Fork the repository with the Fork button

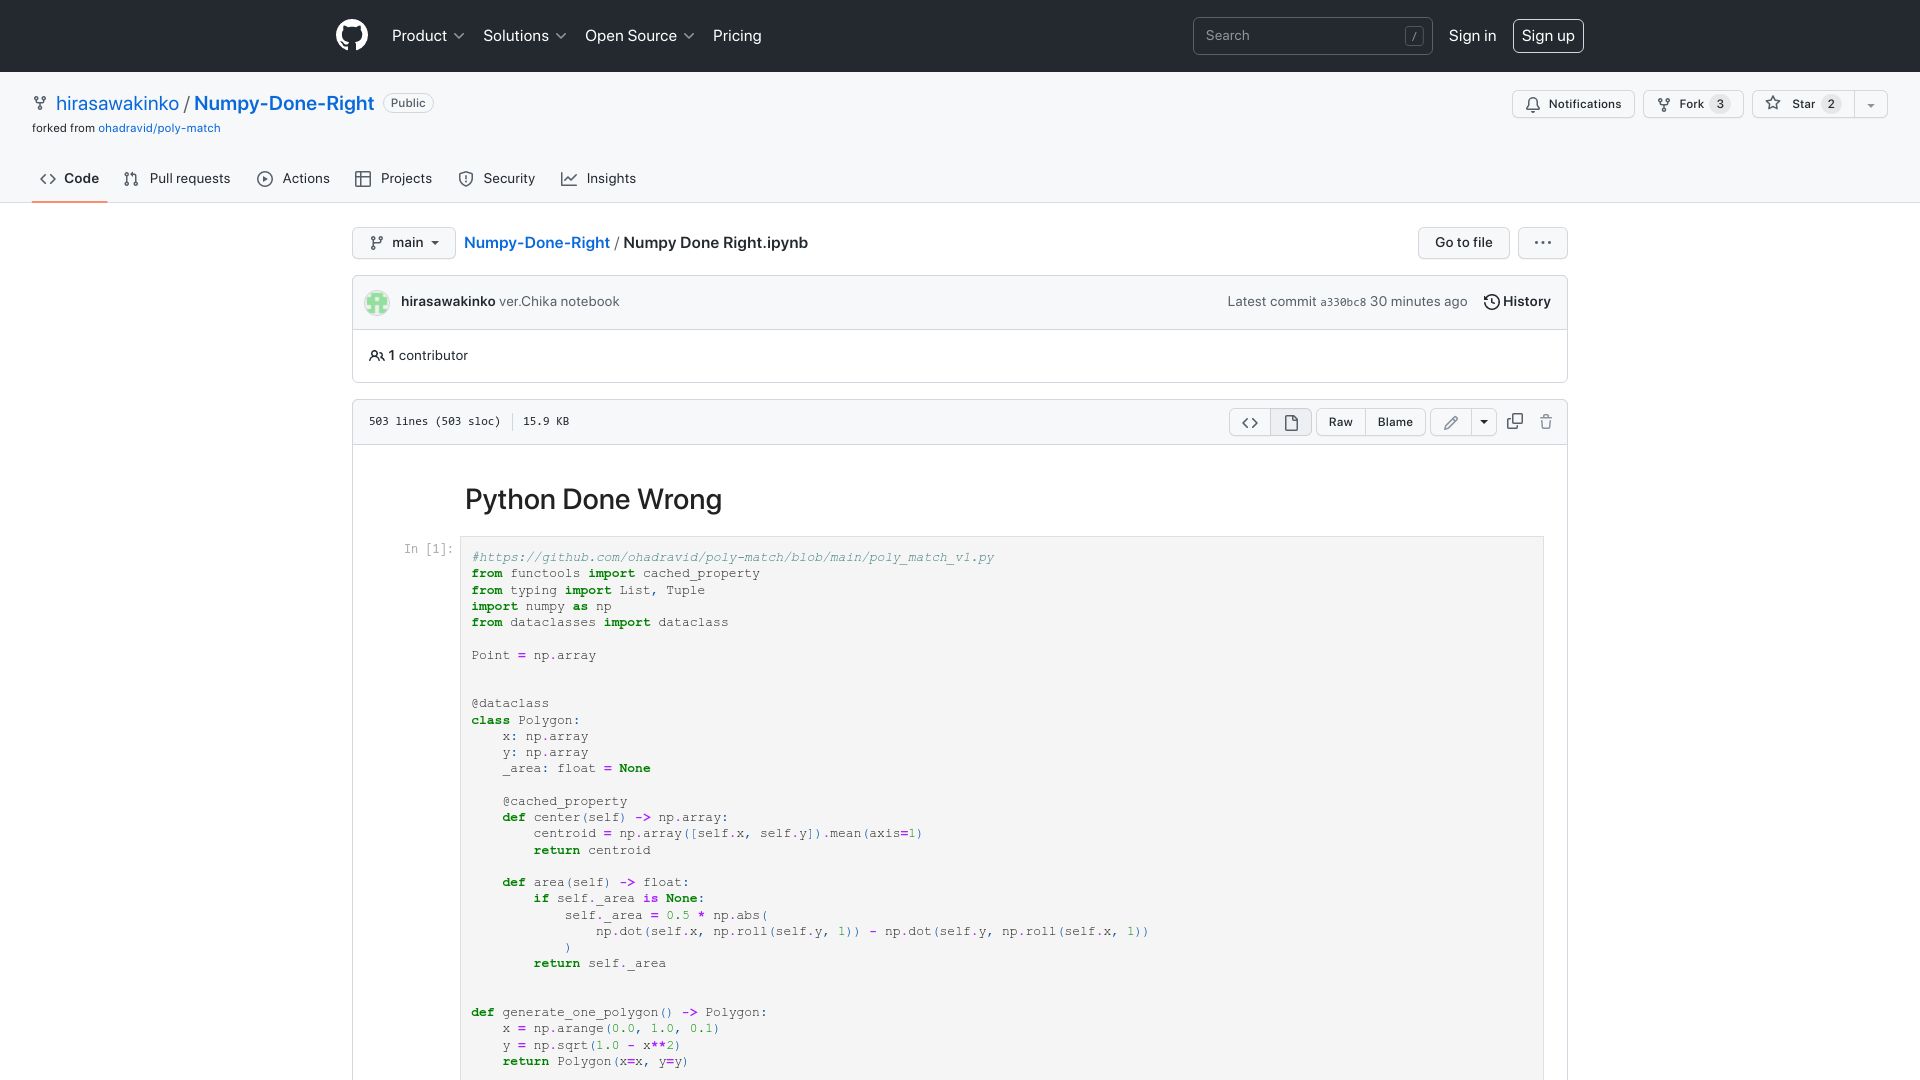tap(1693, 104)
